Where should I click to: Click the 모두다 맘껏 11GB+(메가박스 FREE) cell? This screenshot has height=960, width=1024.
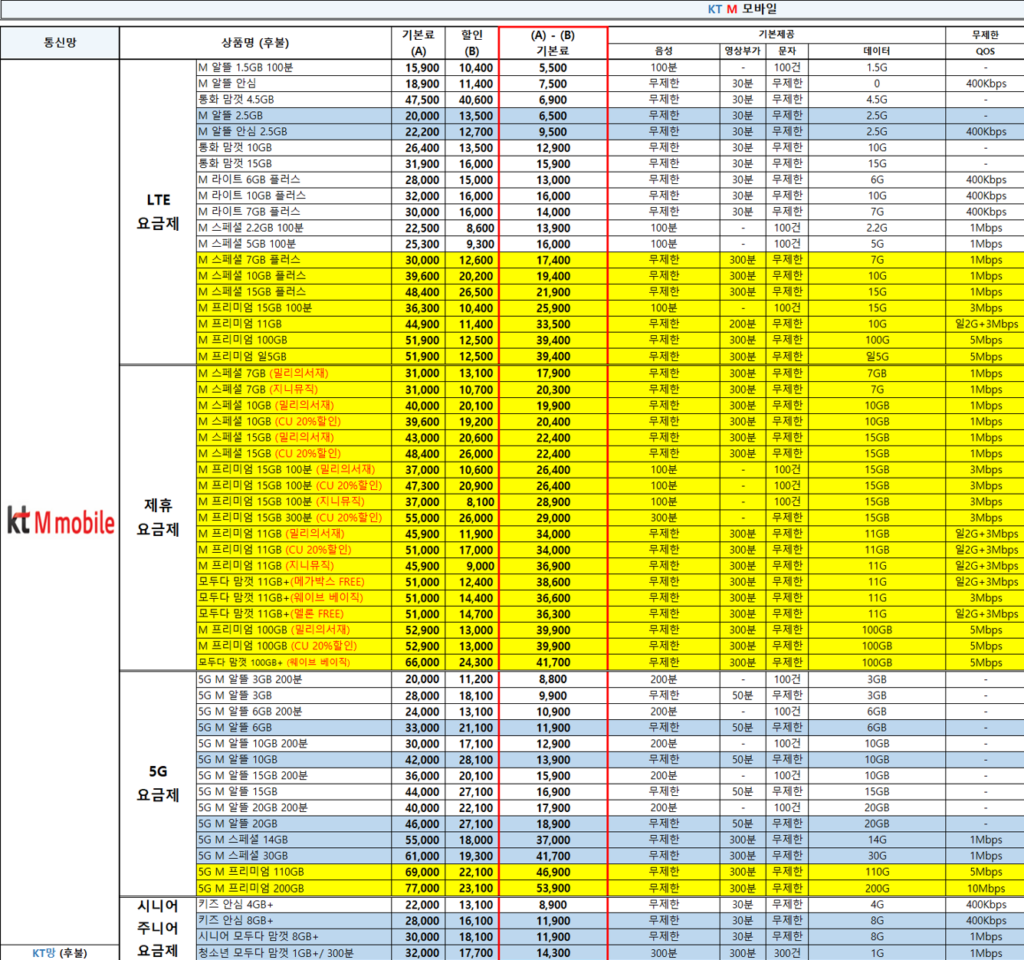pos(292,581)
